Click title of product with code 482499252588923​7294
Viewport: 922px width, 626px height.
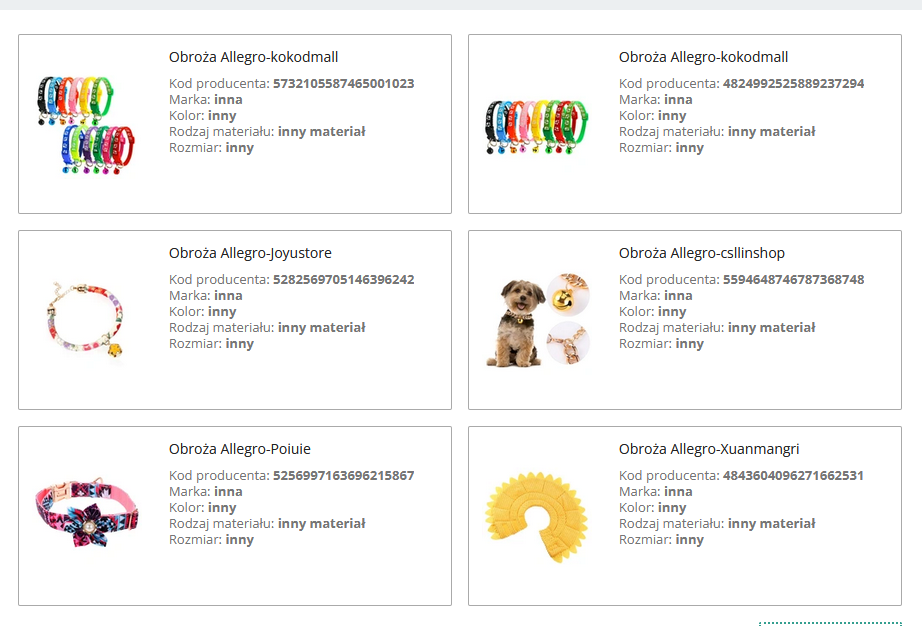pyautogui.click(x=703, y=57)
